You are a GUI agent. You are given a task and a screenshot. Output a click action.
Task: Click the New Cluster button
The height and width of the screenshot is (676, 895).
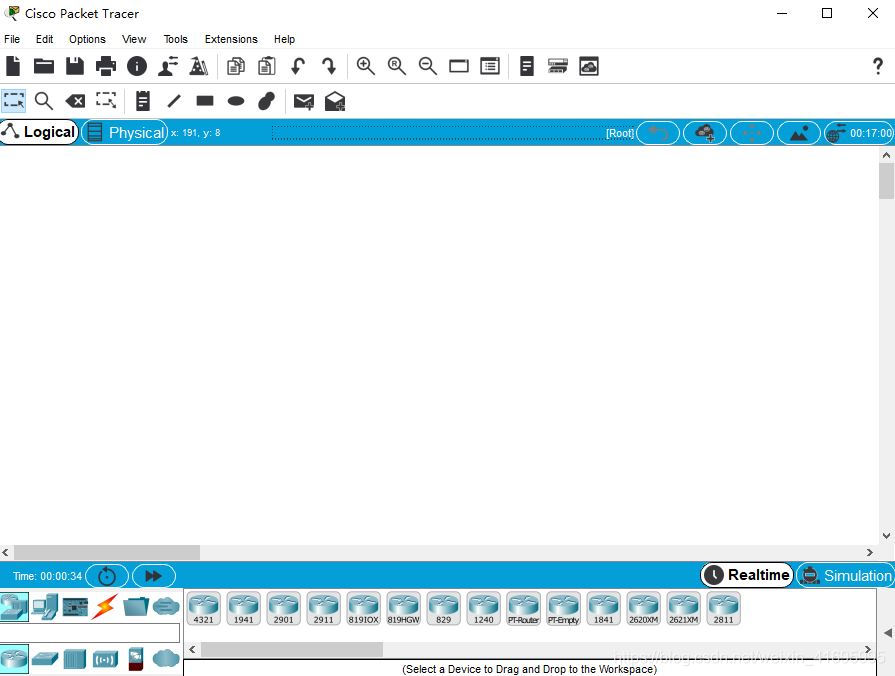705,133
